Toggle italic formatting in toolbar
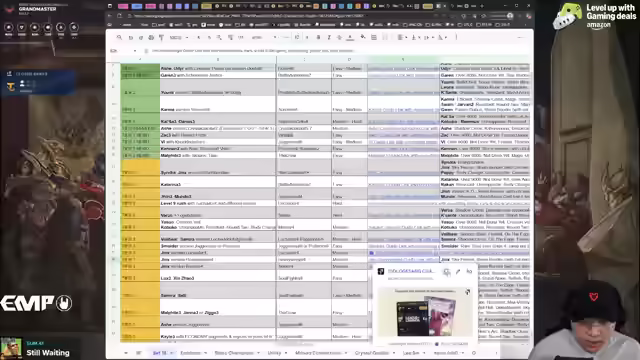Screen dimensions: 640x360 click(329, 37)
